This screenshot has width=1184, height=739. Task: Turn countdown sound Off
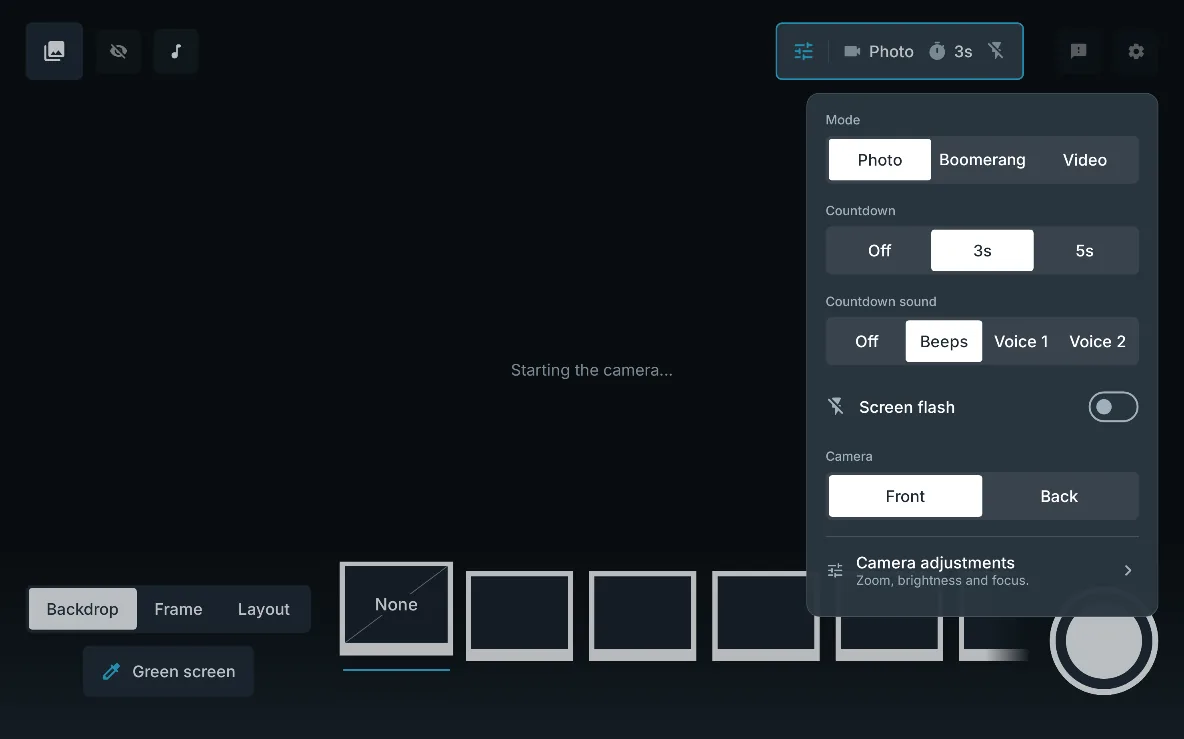[x=867, y=341]
